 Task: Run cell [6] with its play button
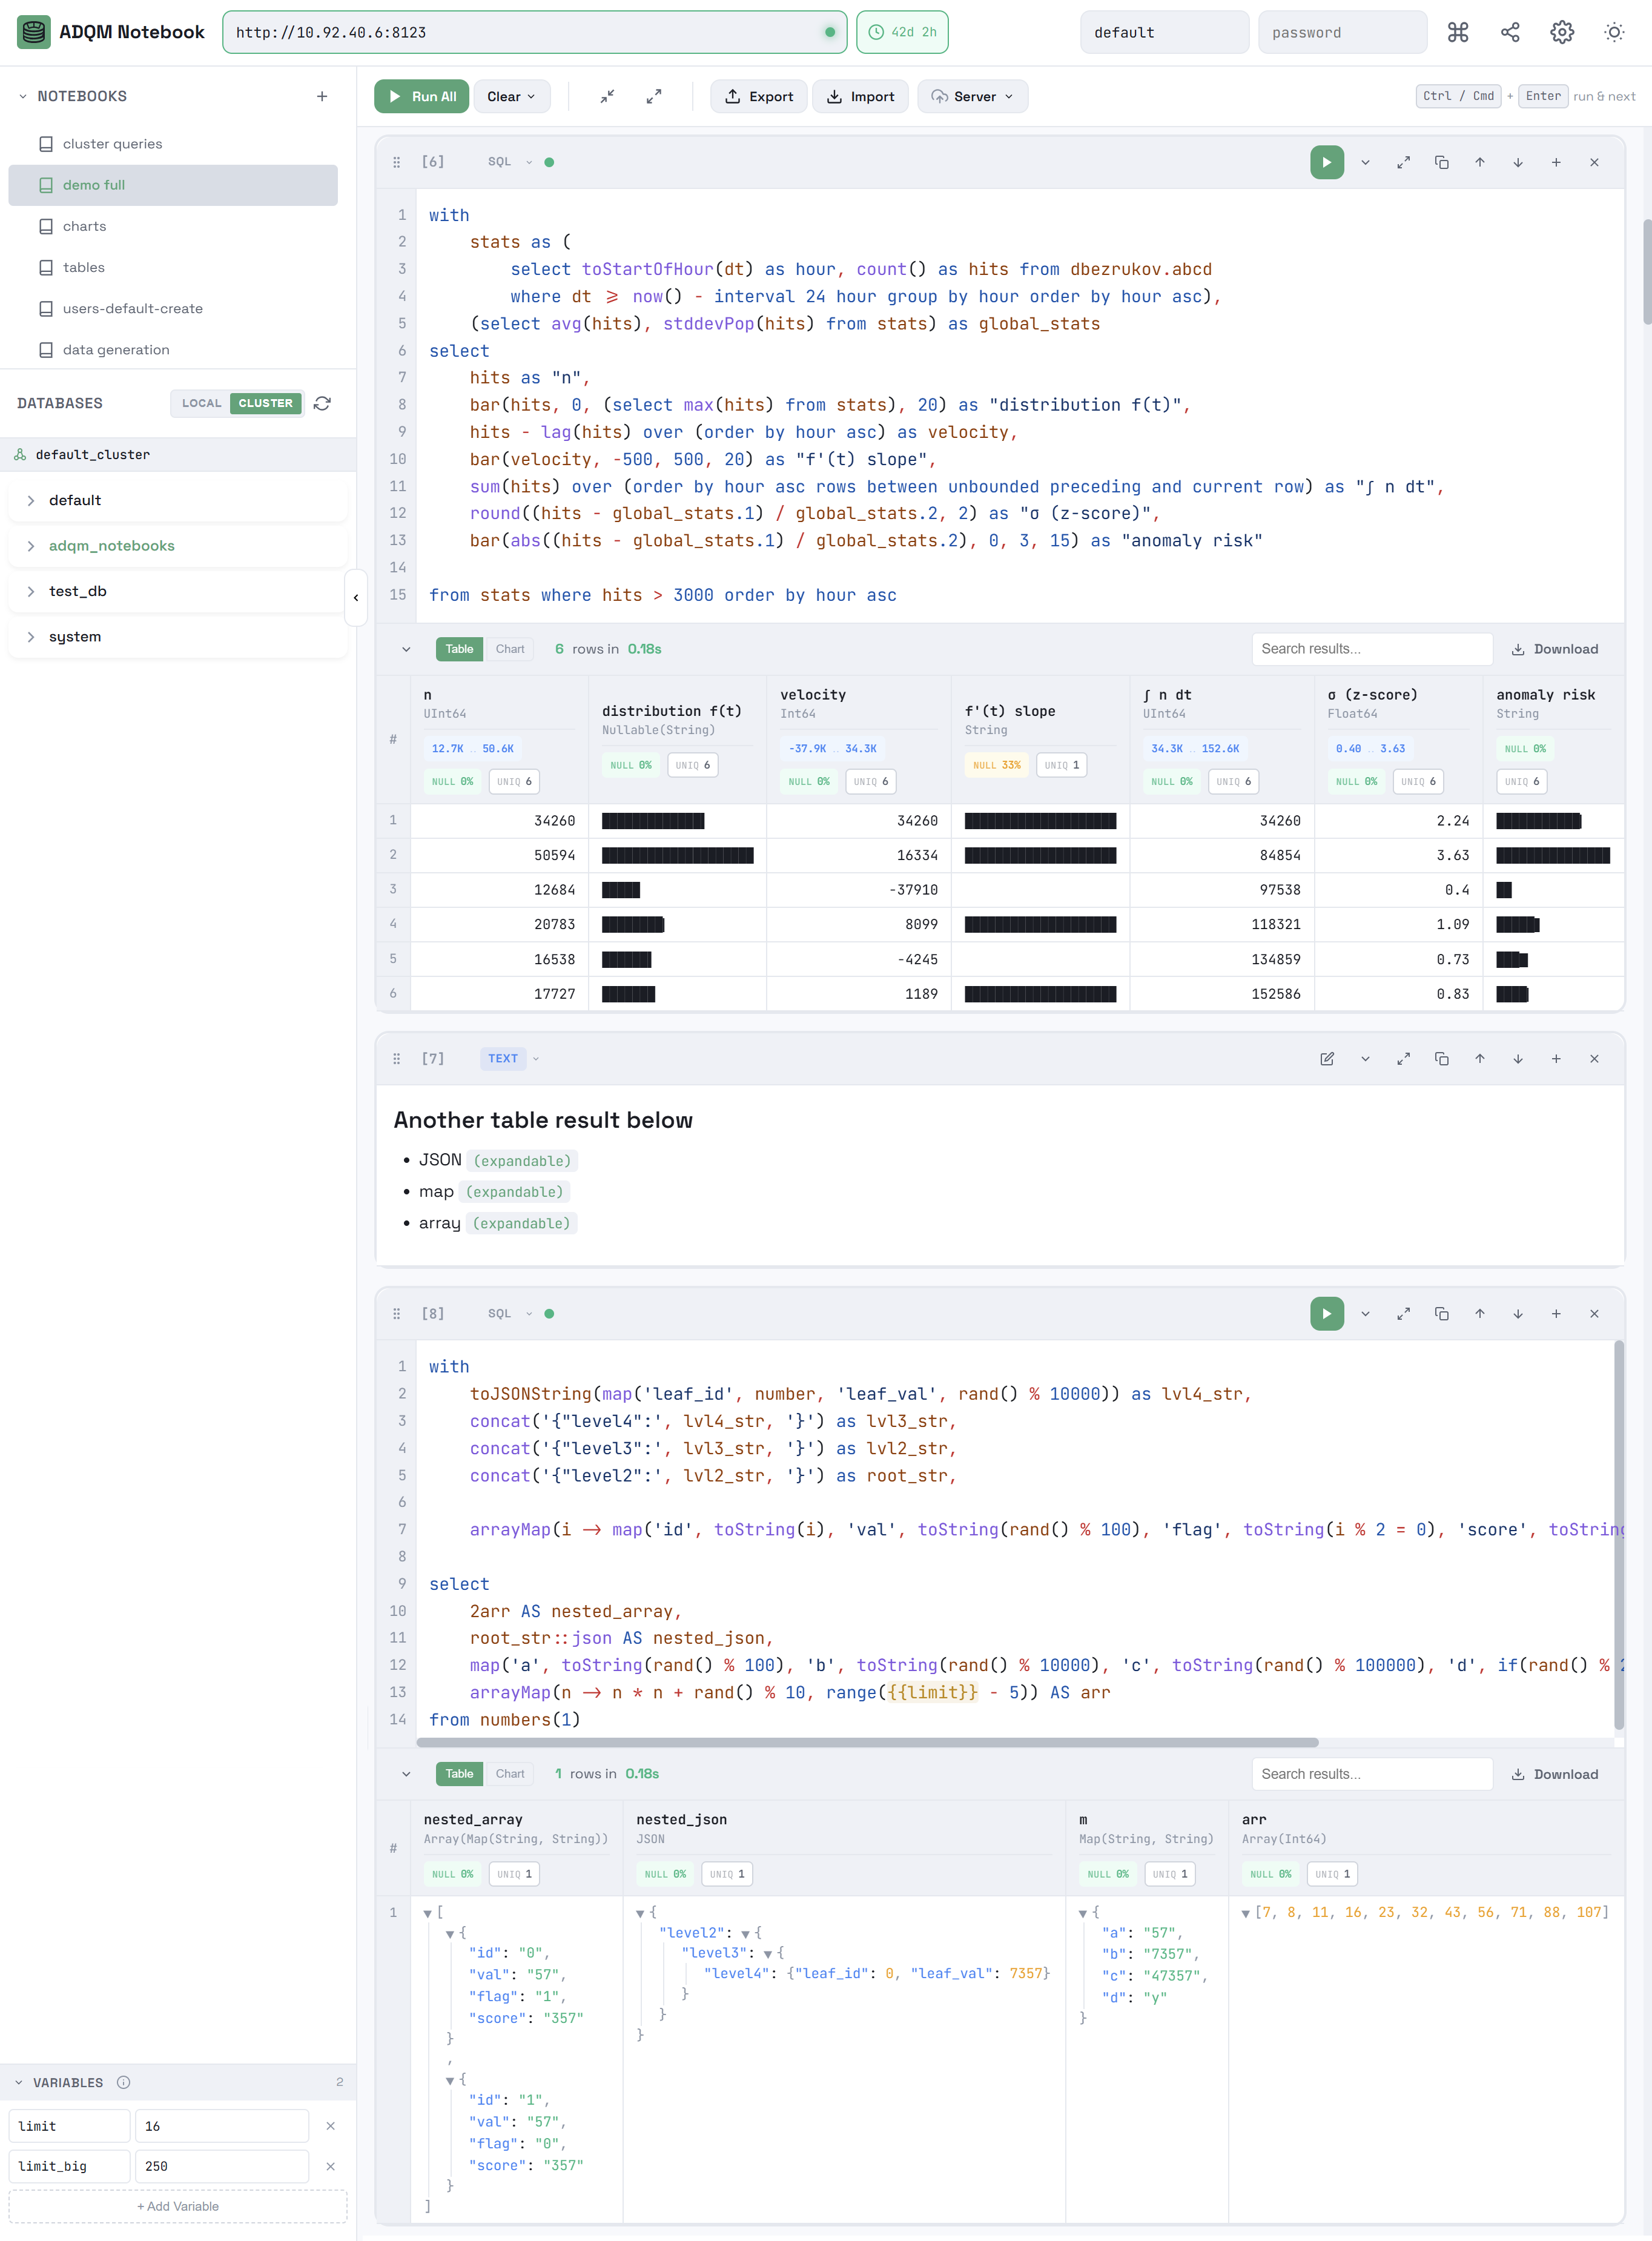(x=1327, y=161)
